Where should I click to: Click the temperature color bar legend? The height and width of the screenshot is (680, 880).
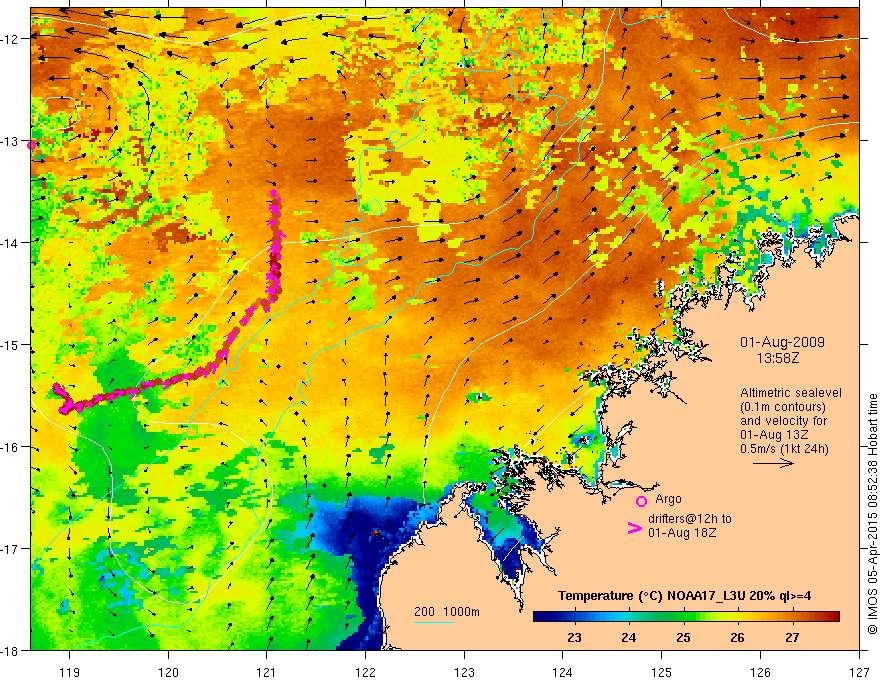click(686, 616)
